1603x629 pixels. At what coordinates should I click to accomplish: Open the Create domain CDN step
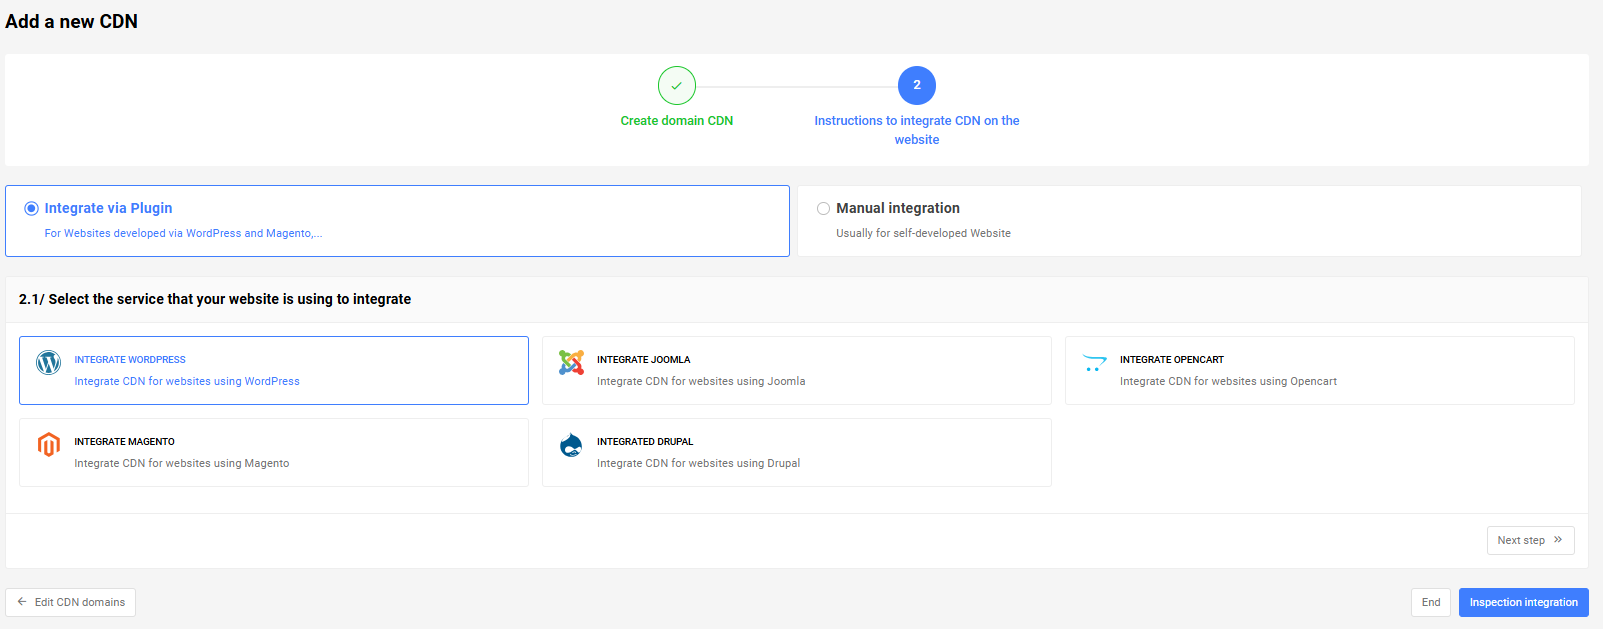tap(677, 121)
